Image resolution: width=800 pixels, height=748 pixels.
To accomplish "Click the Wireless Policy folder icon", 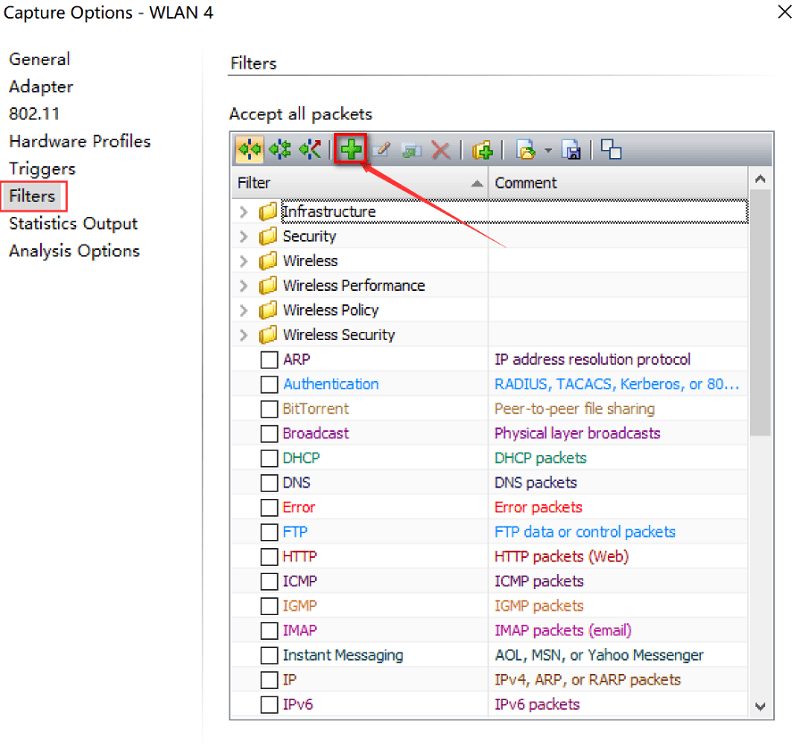I will (x=268, y=310).
